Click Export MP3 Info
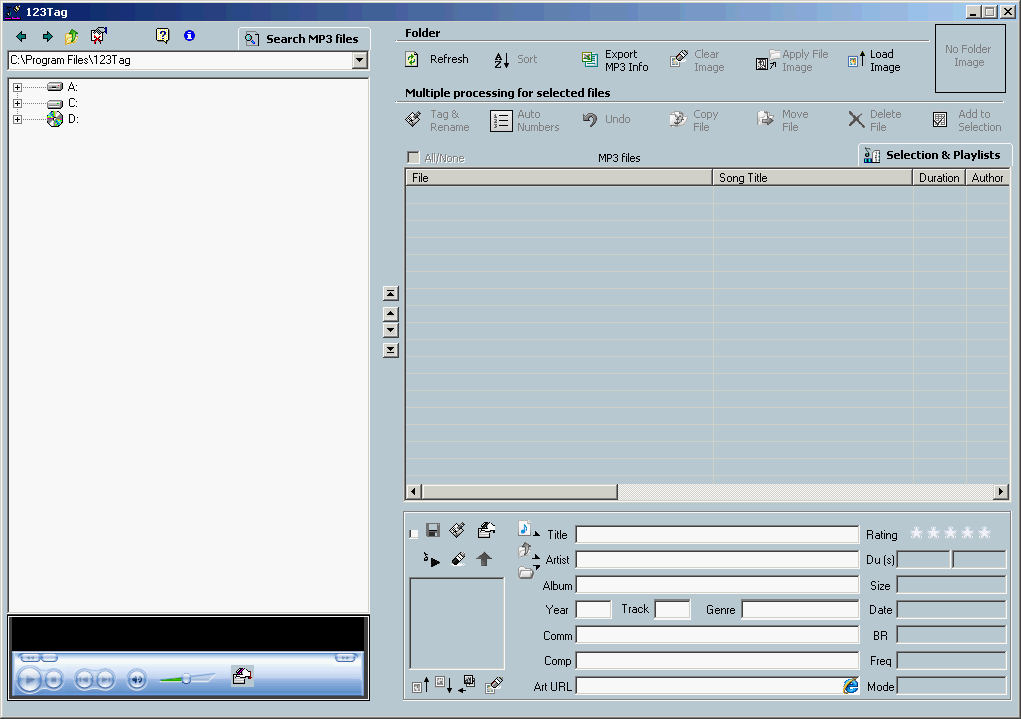1021x719 pixels. point(615,61)
